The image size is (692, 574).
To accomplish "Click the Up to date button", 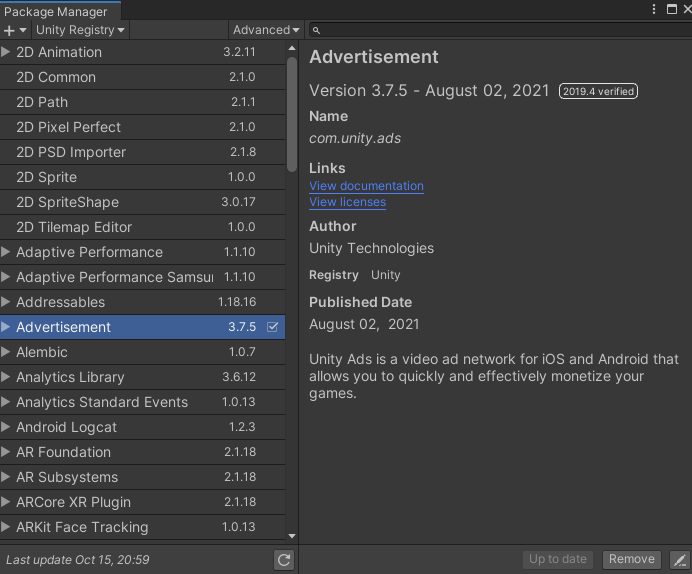I will tap(558, 559).
